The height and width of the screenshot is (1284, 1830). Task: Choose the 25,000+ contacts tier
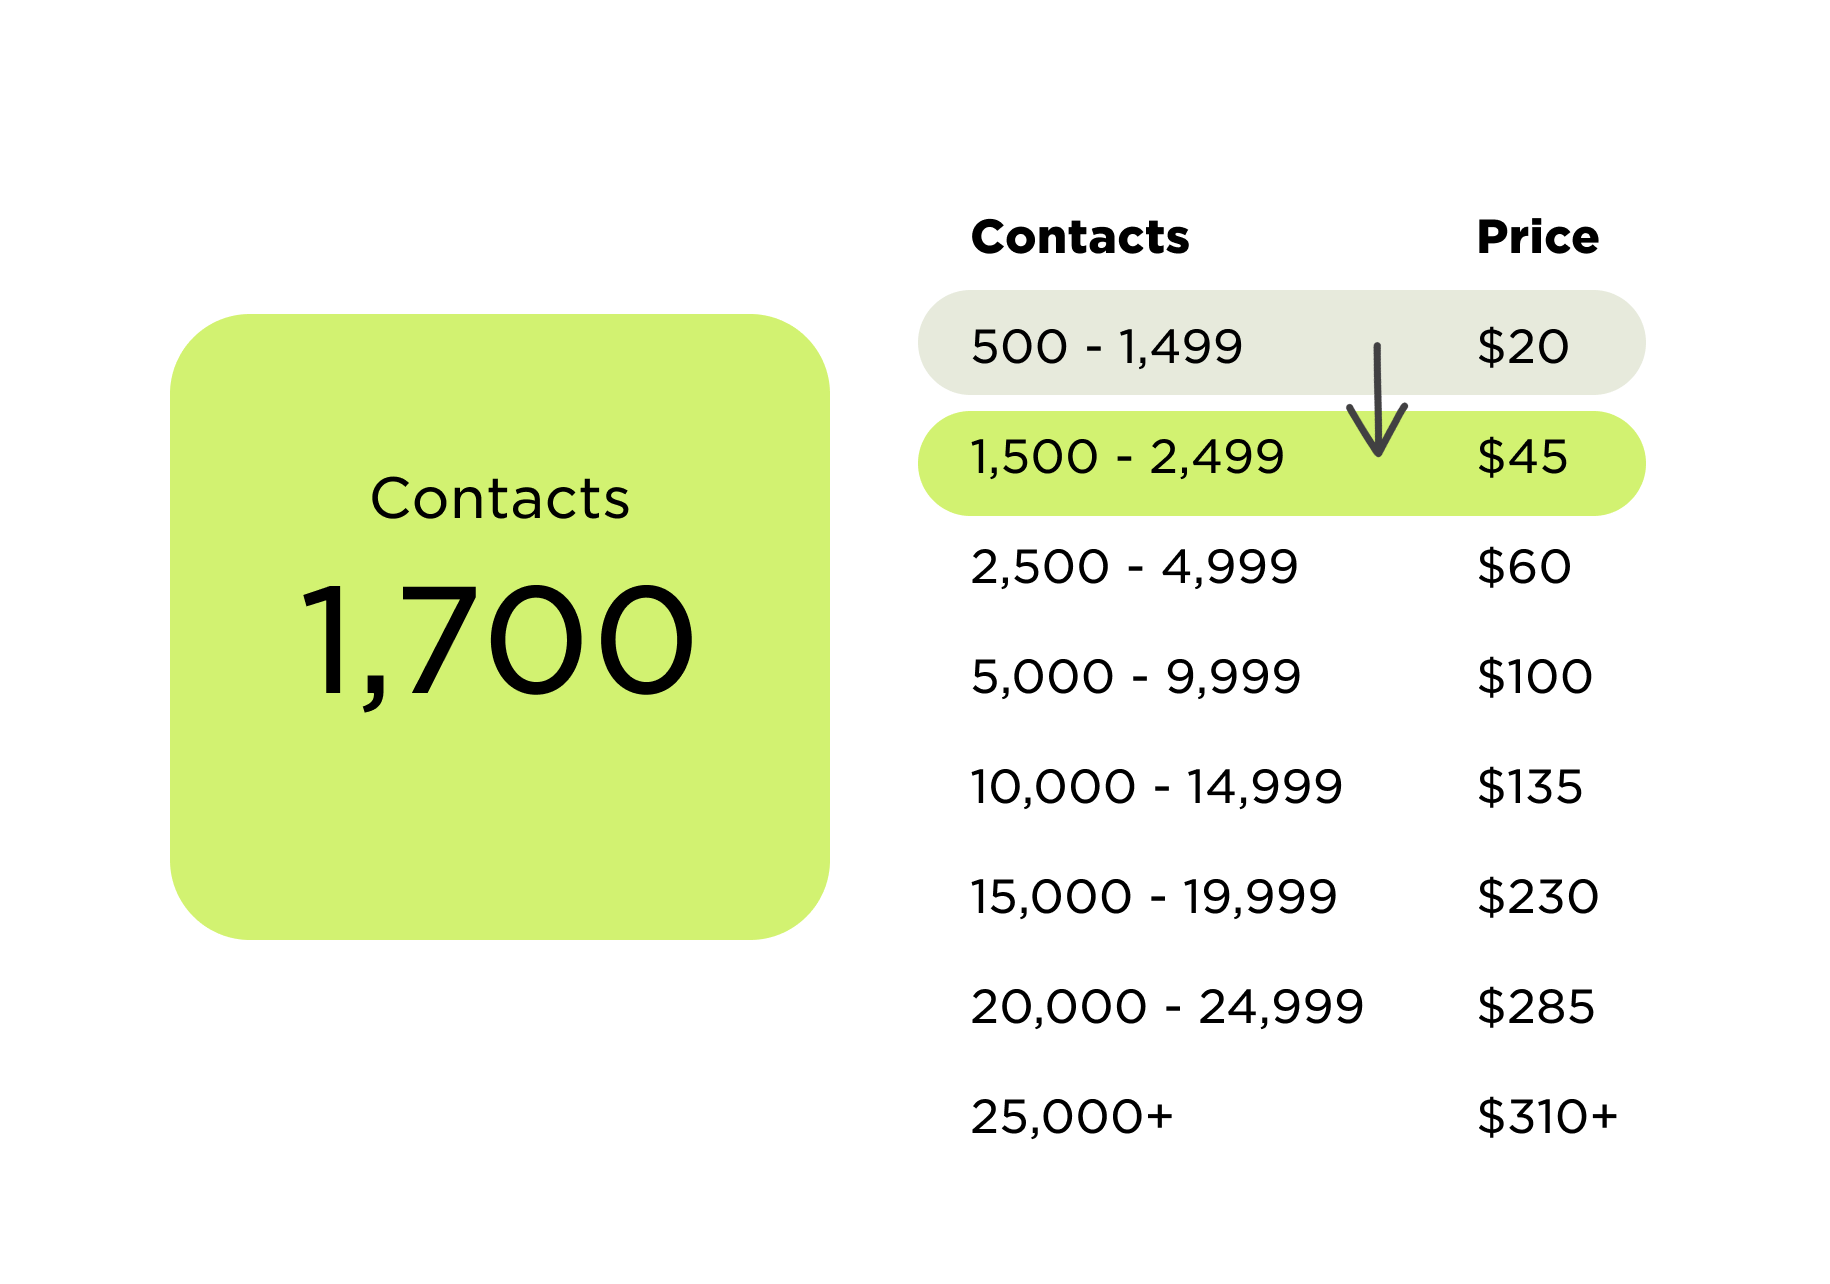pos(1072,1117)
